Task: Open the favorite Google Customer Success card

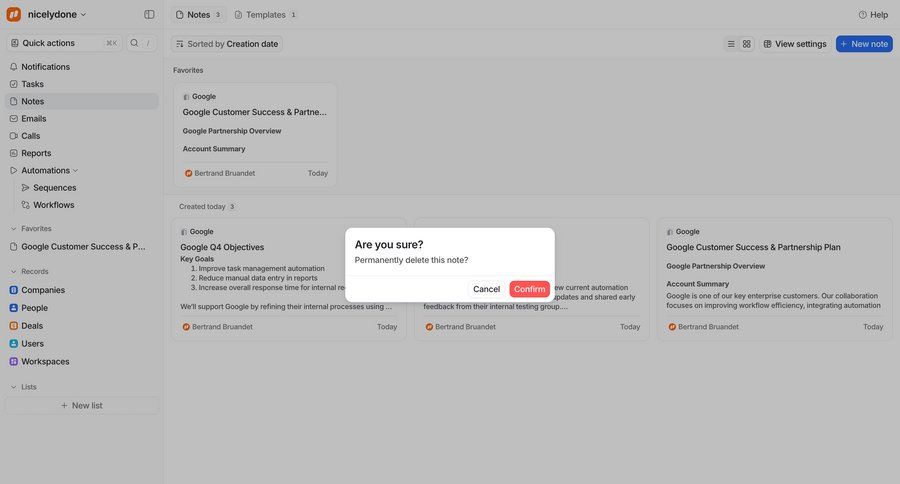Action: pos(255,135)
